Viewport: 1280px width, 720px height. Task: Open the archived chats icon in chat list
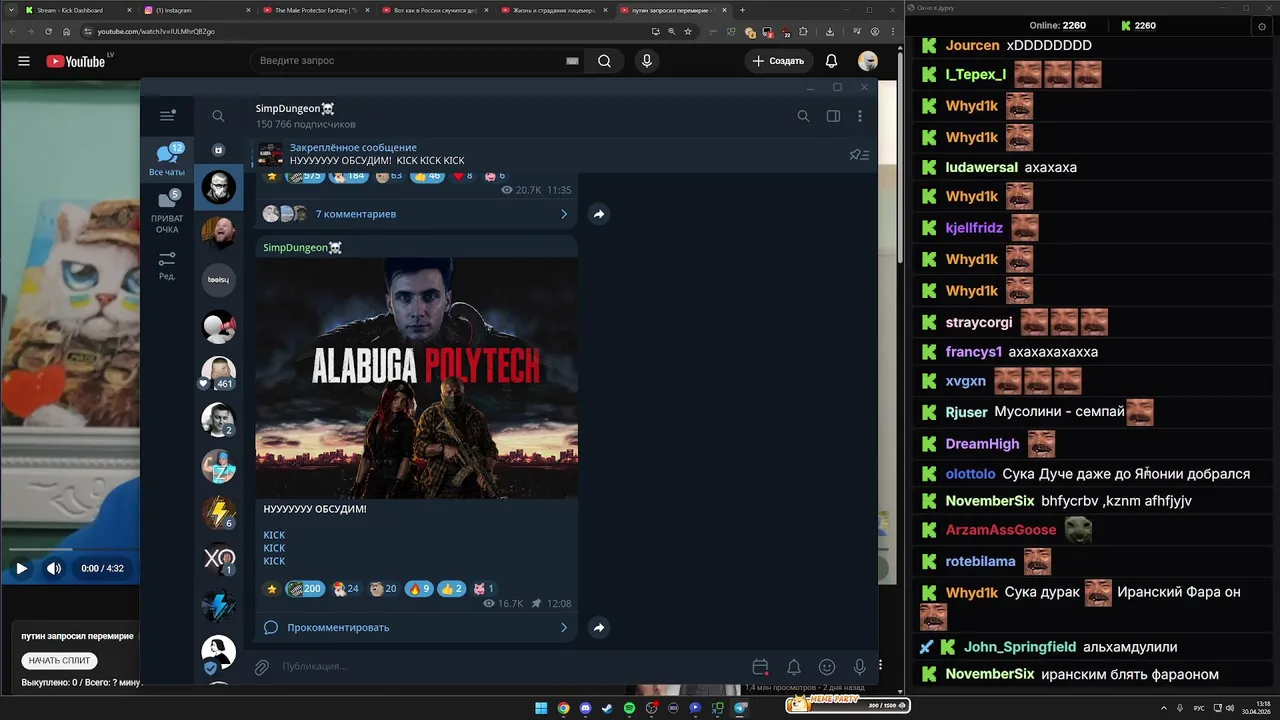pyautogui.click(x=218, y=150)
